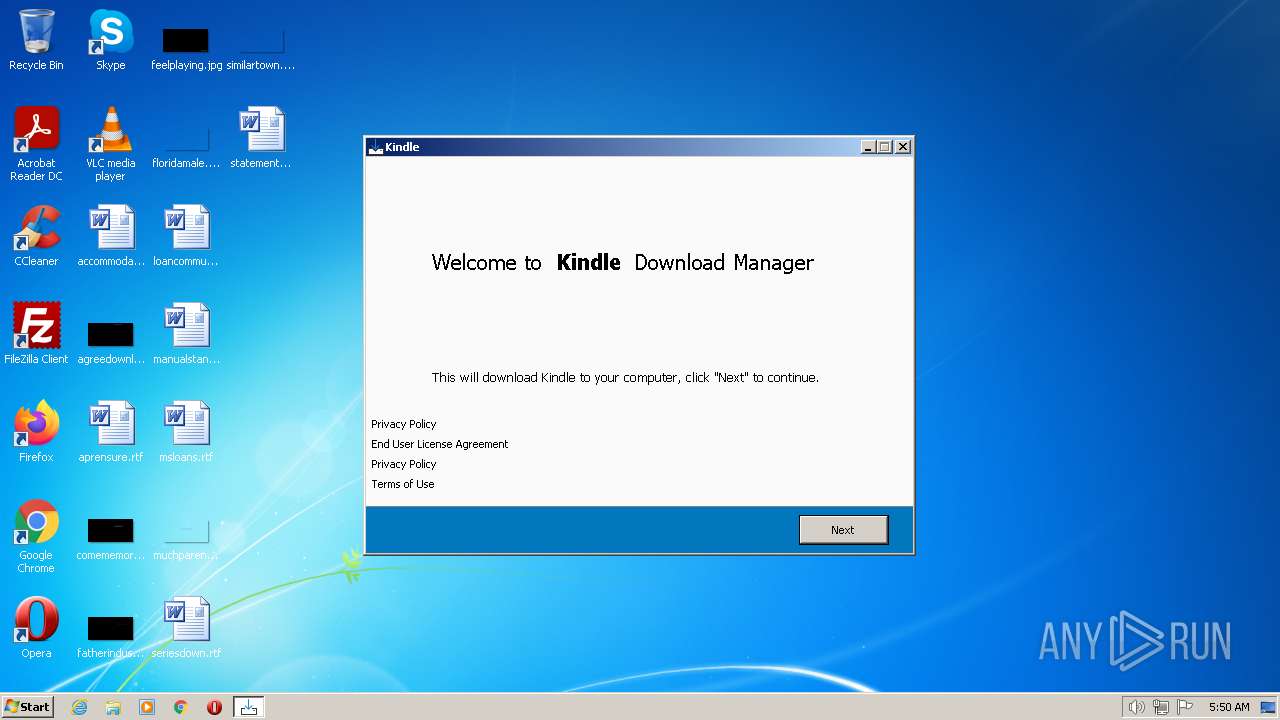Open the first Privacy Policy link
This screenshot has height=720, width=1280.
click(x=403, y=424)
